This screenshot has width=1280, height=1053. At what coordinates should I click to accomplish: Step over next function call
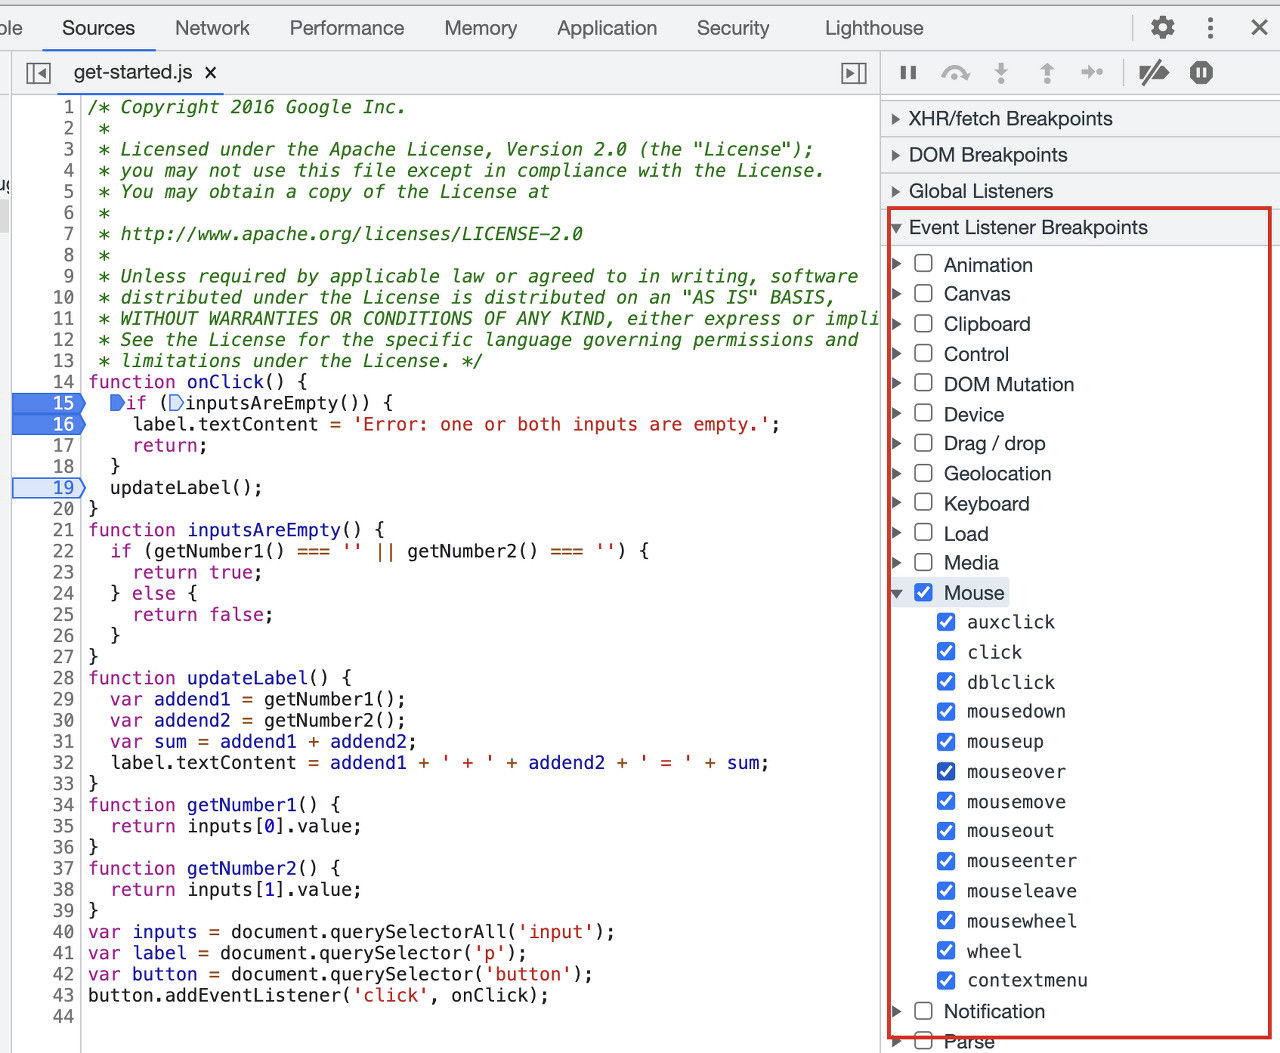(x=955, y=72)
